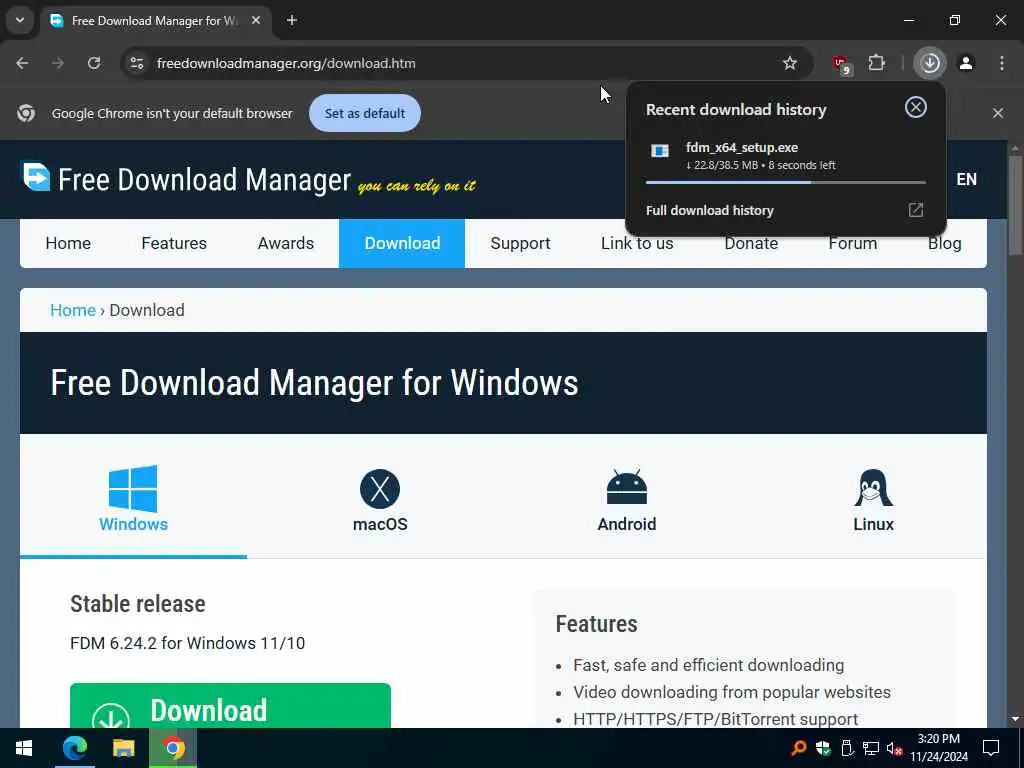
Task: Open File Explorer from the taskbar
Action: [x=123, y=748]
